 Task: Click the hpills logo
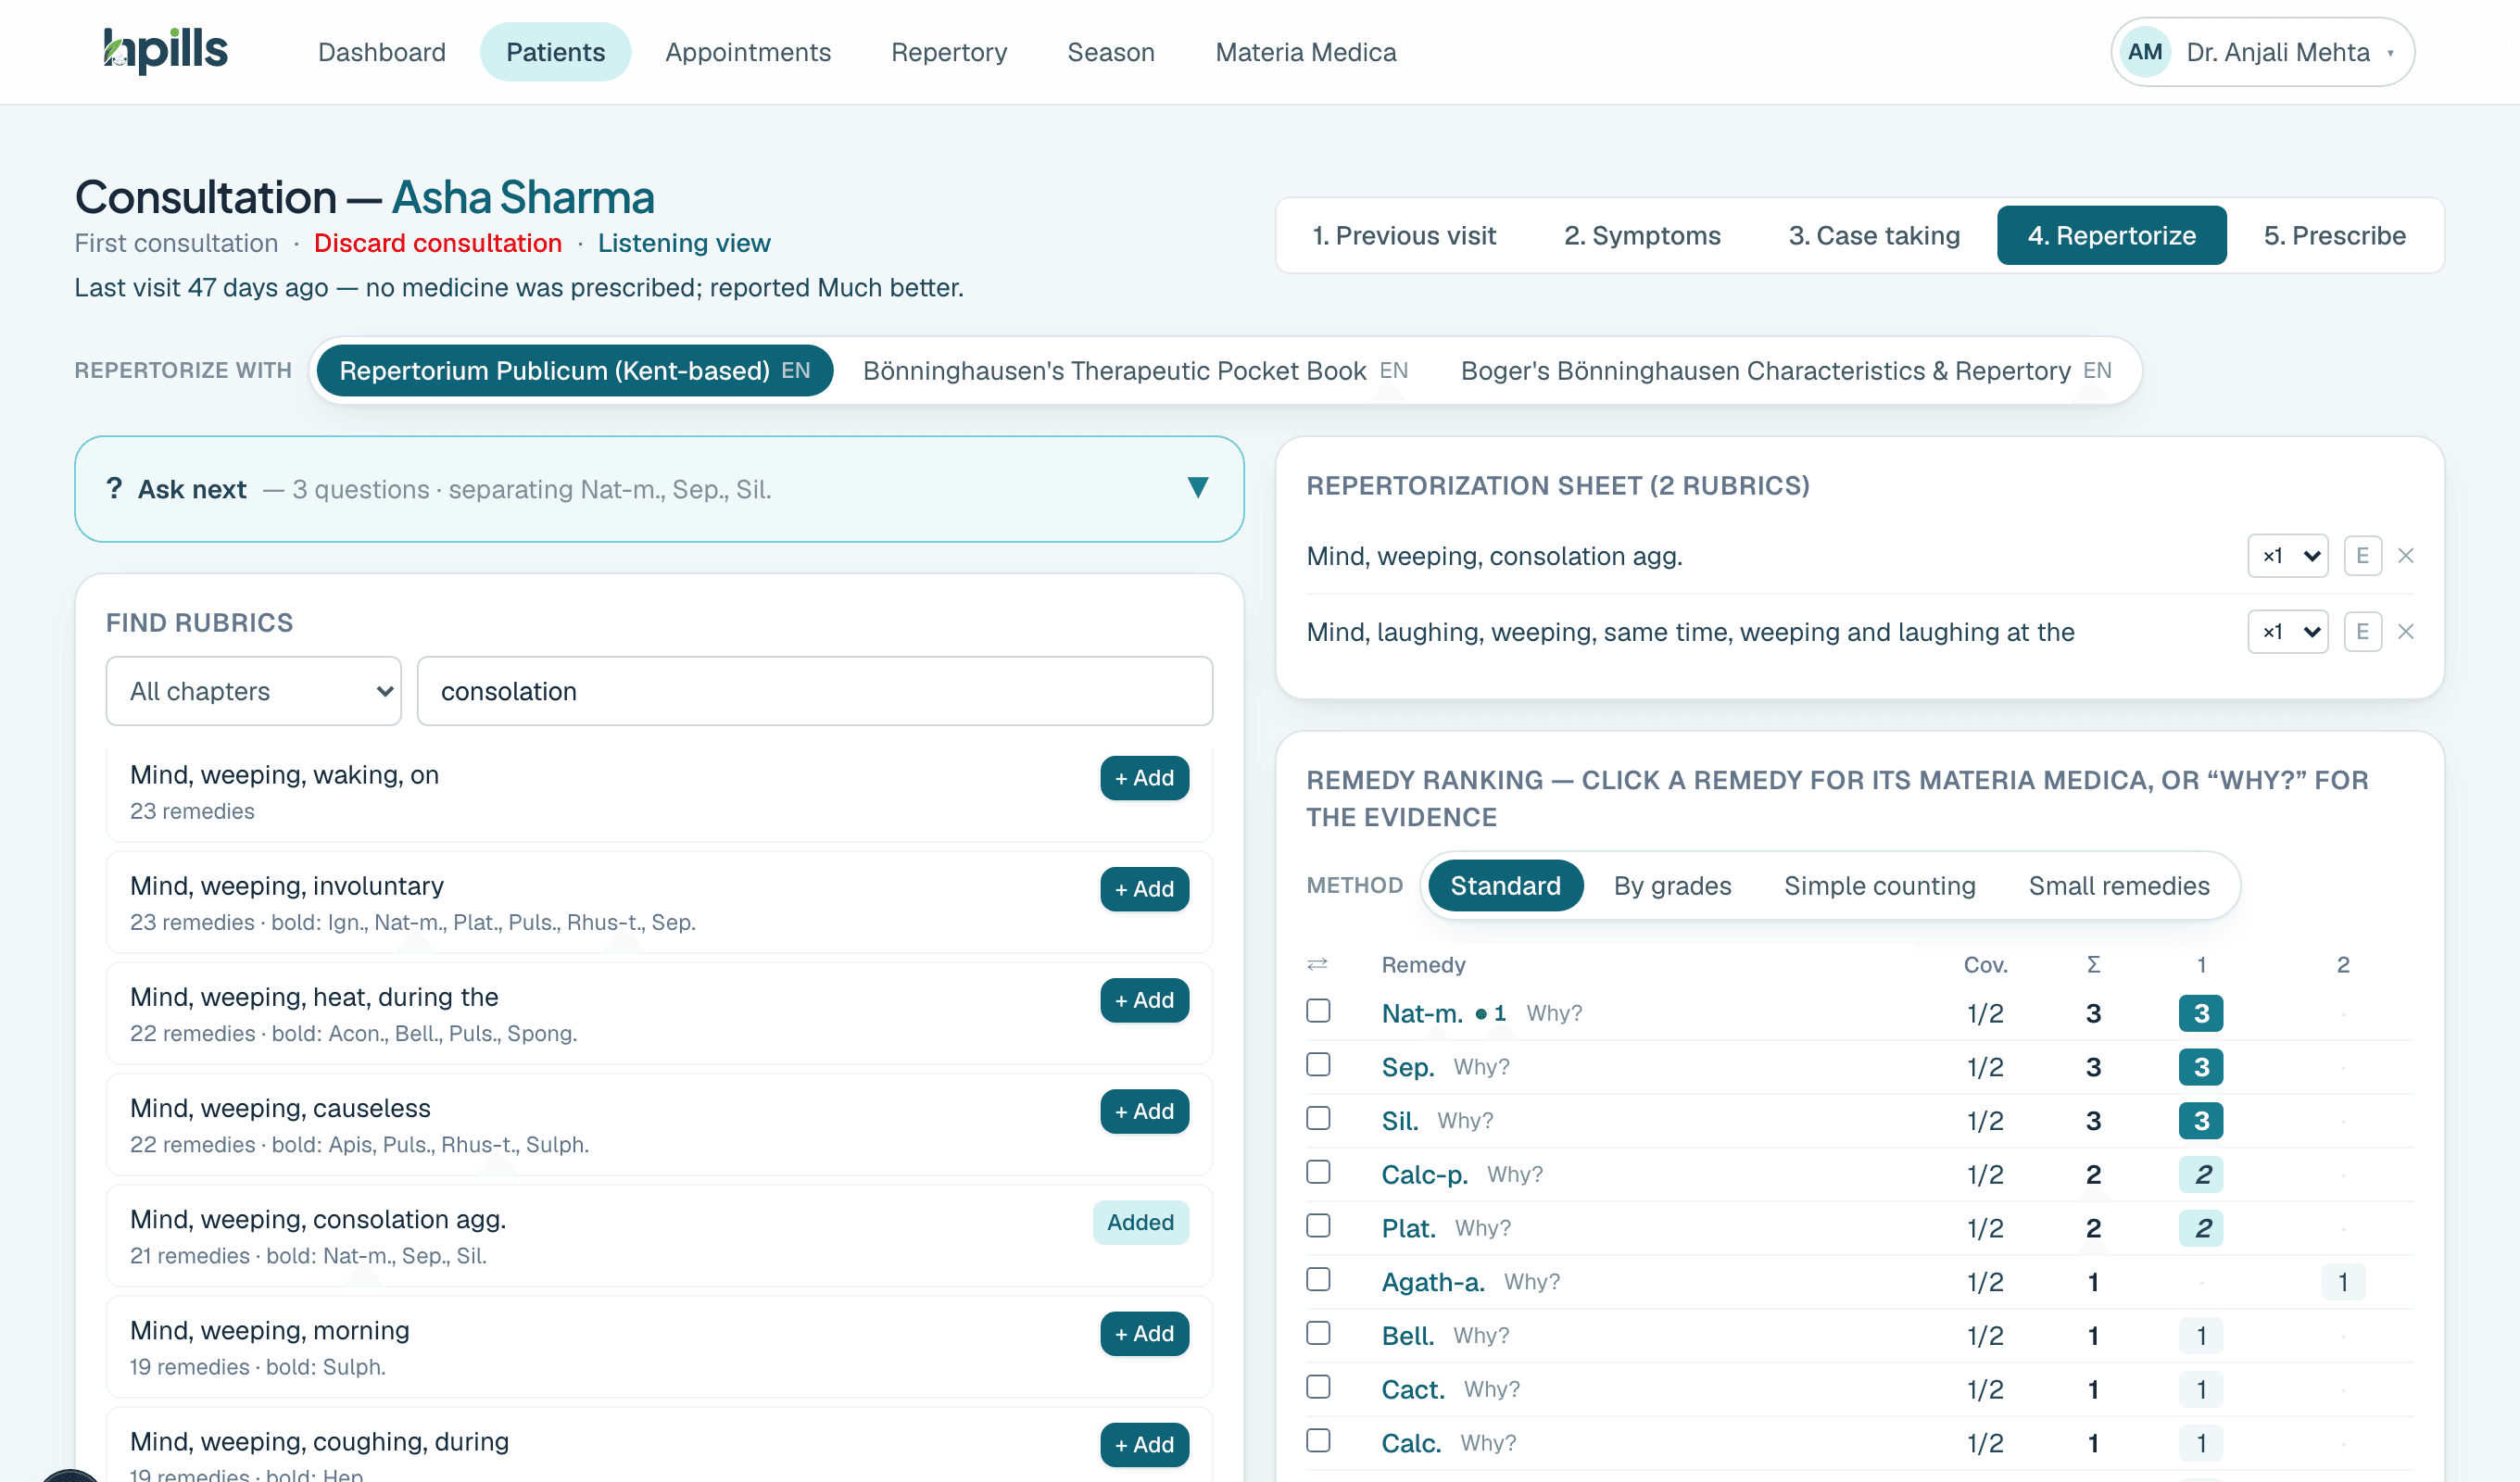coord(166,50)
